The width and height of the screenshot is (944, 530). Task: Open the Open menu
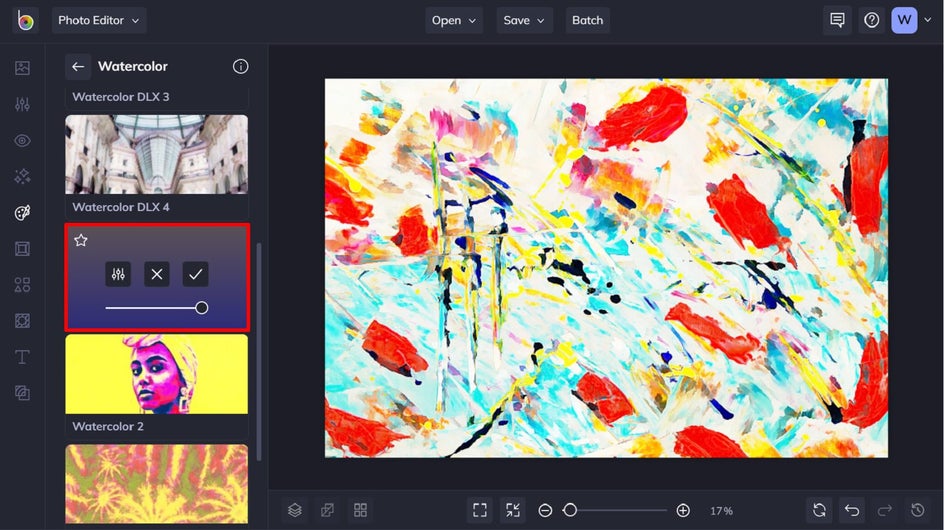point(454,20)
